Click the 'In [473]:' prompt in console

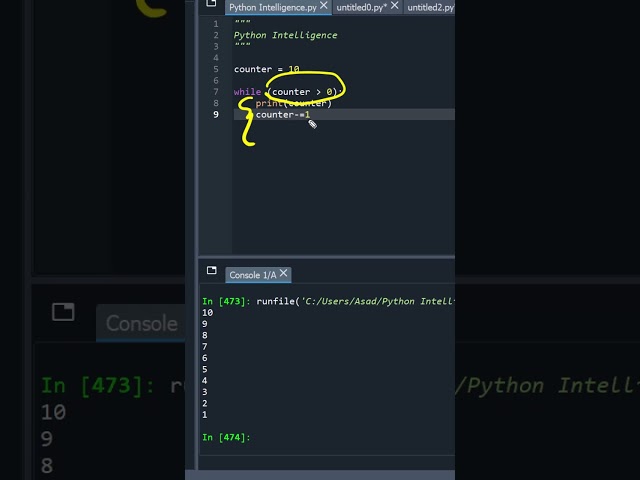pos(226,301)
